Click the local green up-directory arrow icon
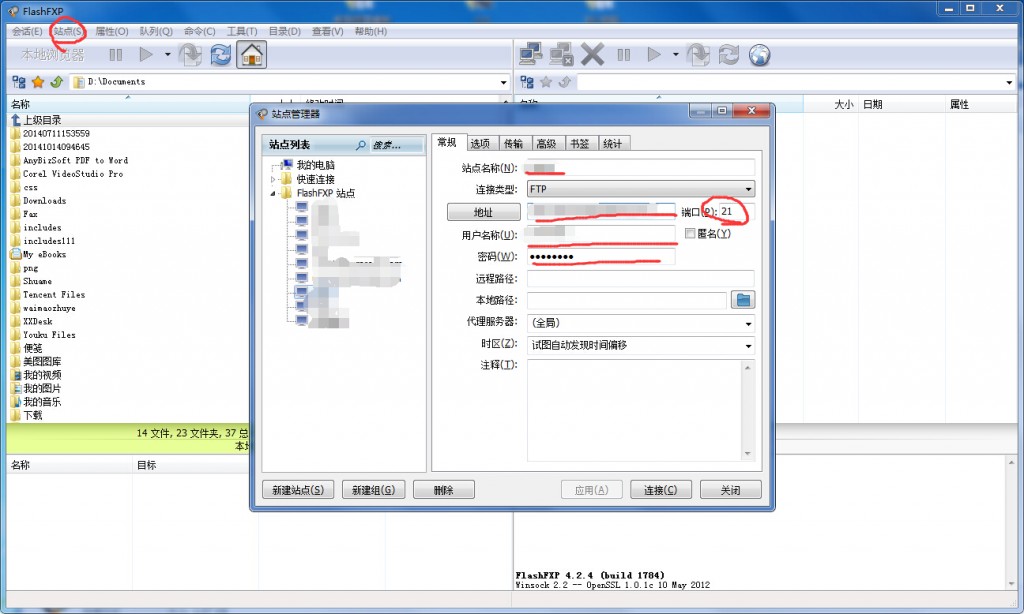 click(x=57, y=82)
